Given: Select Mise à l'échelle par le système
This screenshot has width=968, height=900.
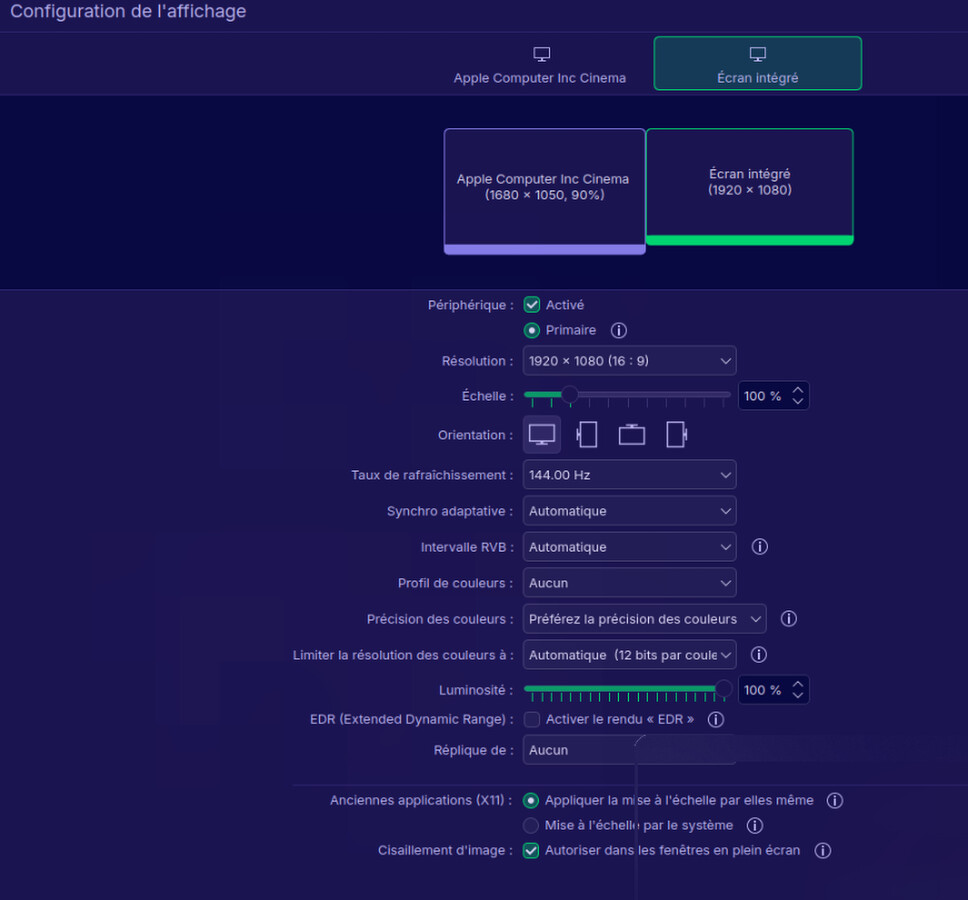Looking at the screenshot, I should click(x=532, y=826).
